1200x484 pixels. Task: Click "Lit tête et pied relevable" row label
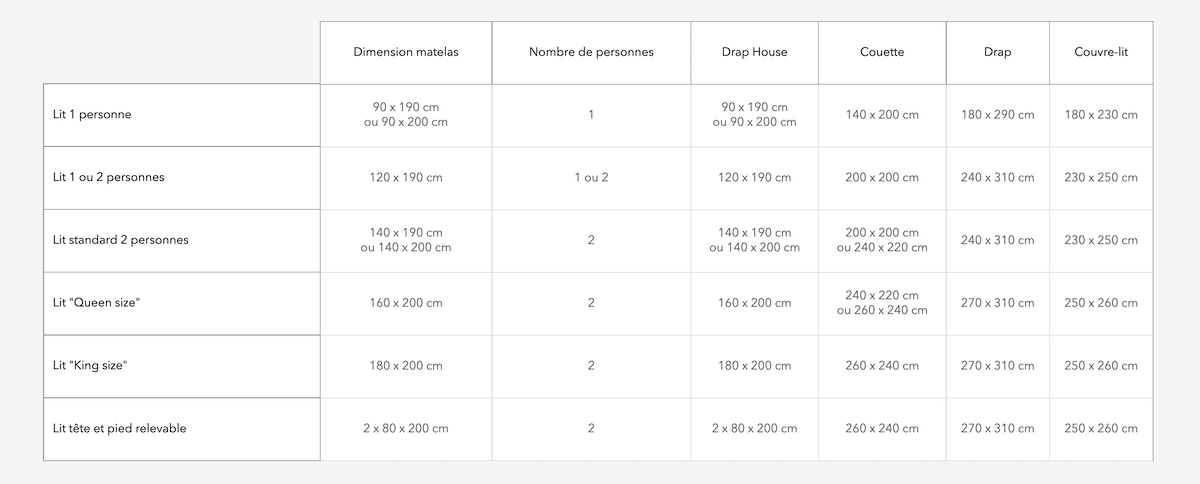tap(120, 428)
